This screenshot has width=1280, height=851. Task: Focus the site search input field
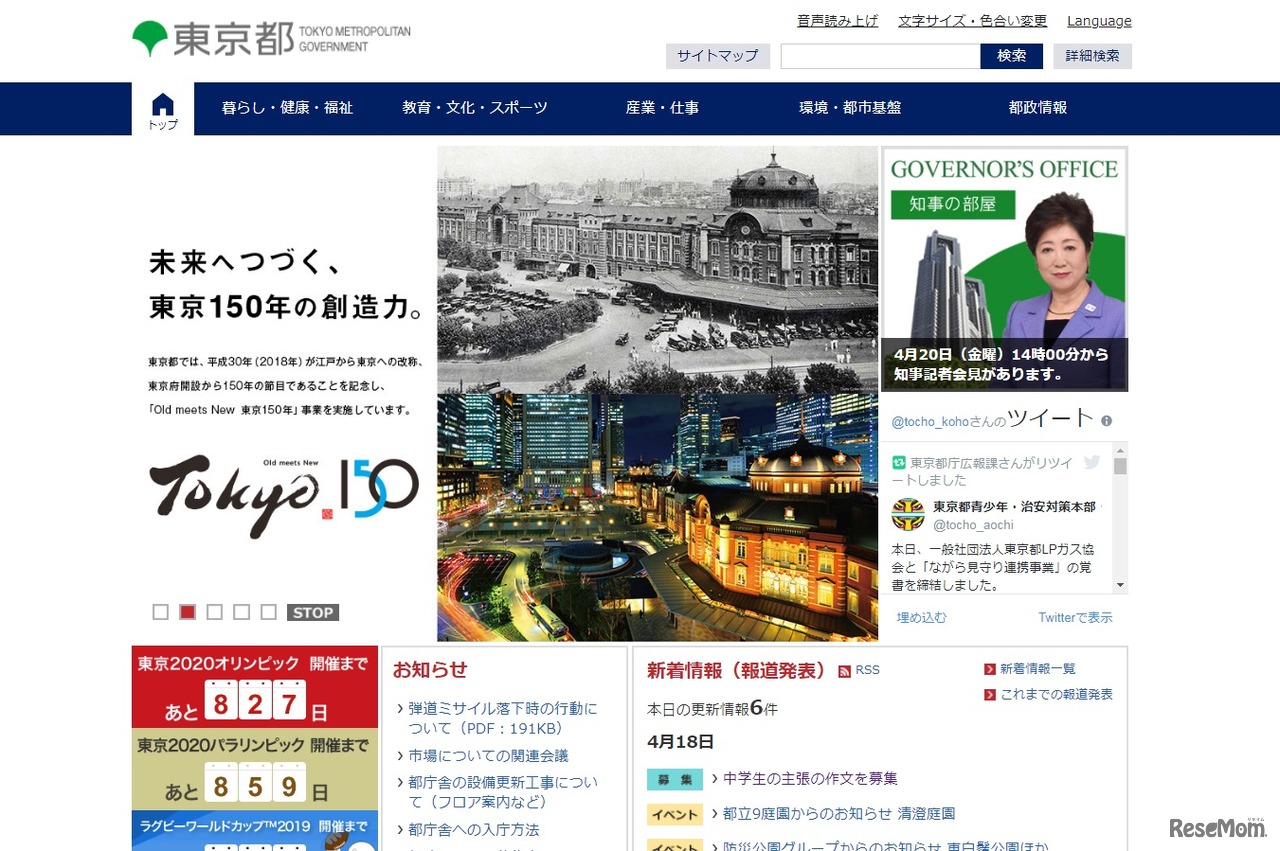tap(880, 56)
